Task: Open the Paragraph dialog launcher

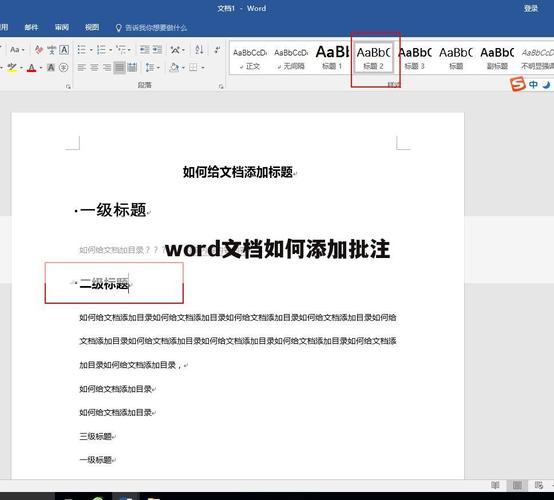Action: tap(221, 86)
